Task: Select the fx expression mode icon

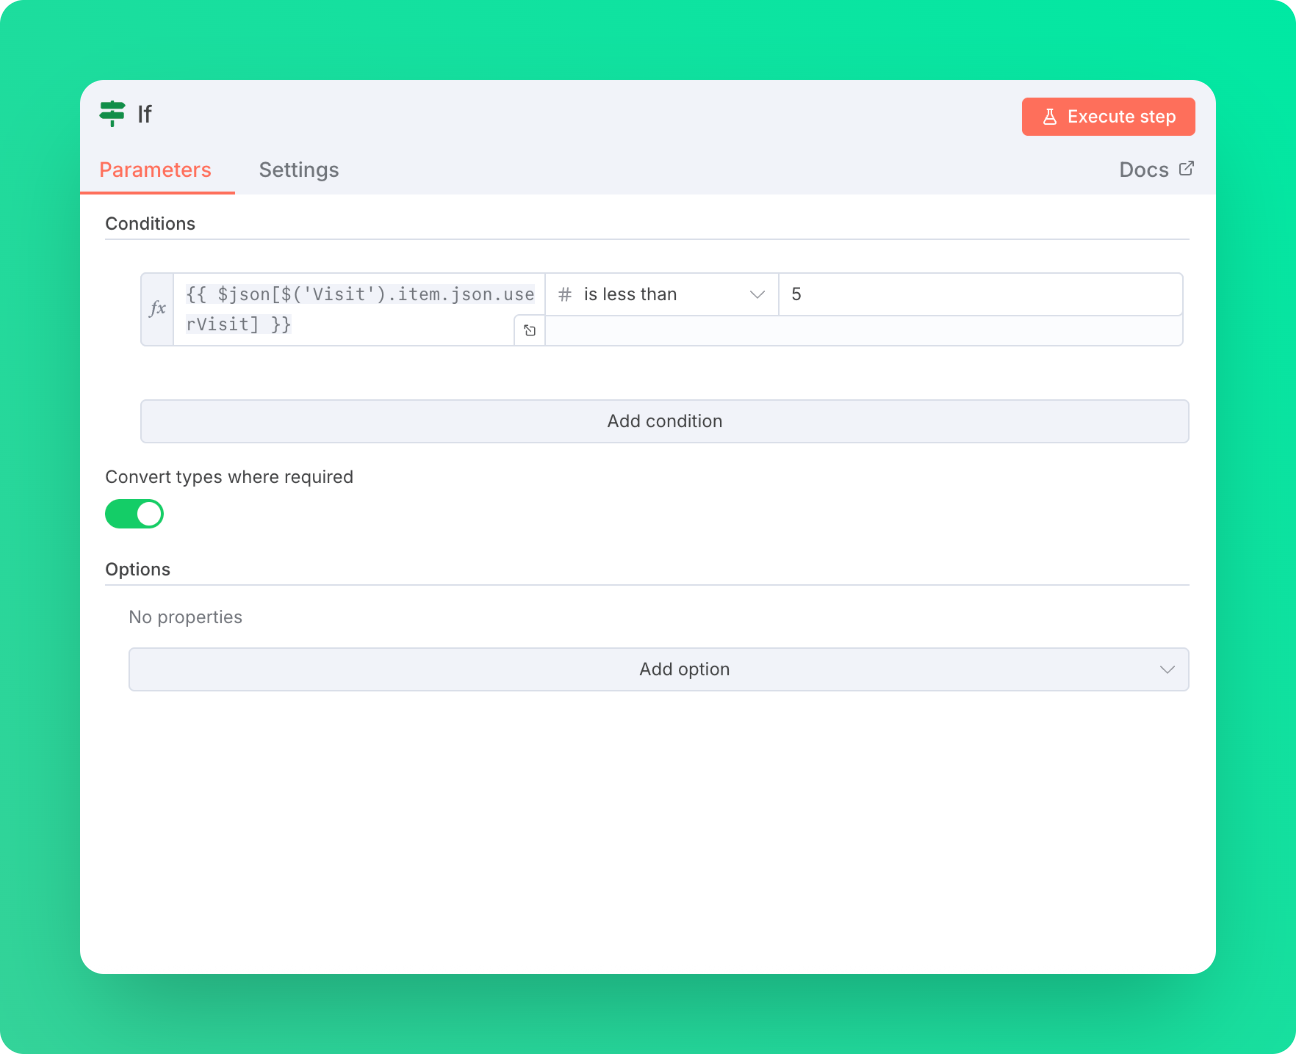Action: tap(157, 308)
